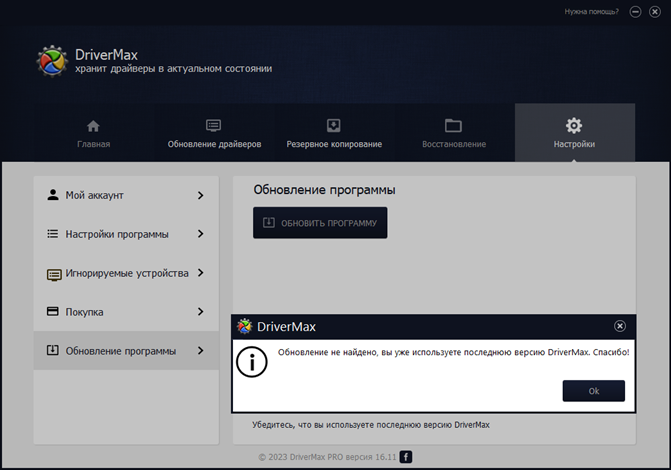
Task: Click the gear icon above Настройки
Action: [574, 125]
